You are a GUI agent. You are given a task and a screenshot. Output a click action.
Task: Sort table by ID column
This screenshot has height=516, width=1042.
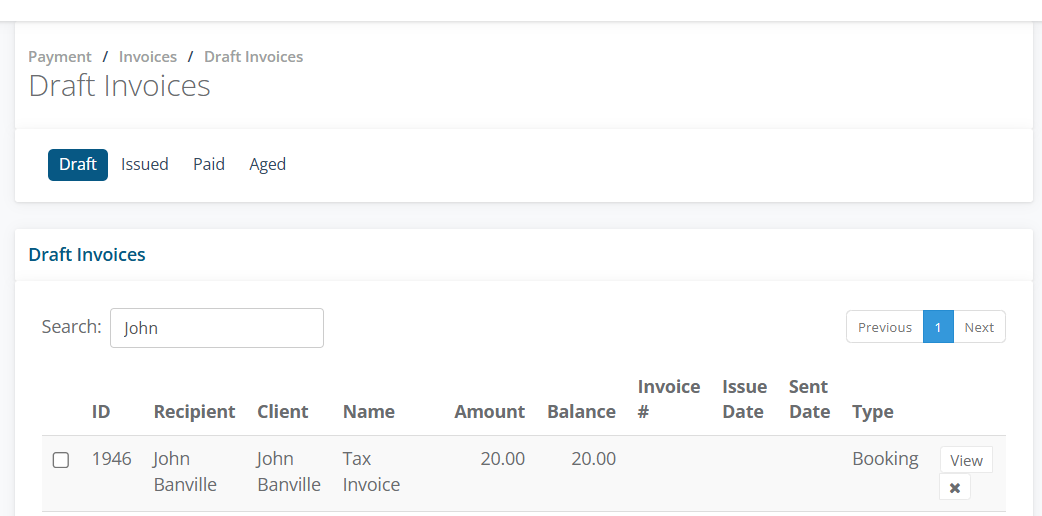pyautogui.click(x=101, y=412)
